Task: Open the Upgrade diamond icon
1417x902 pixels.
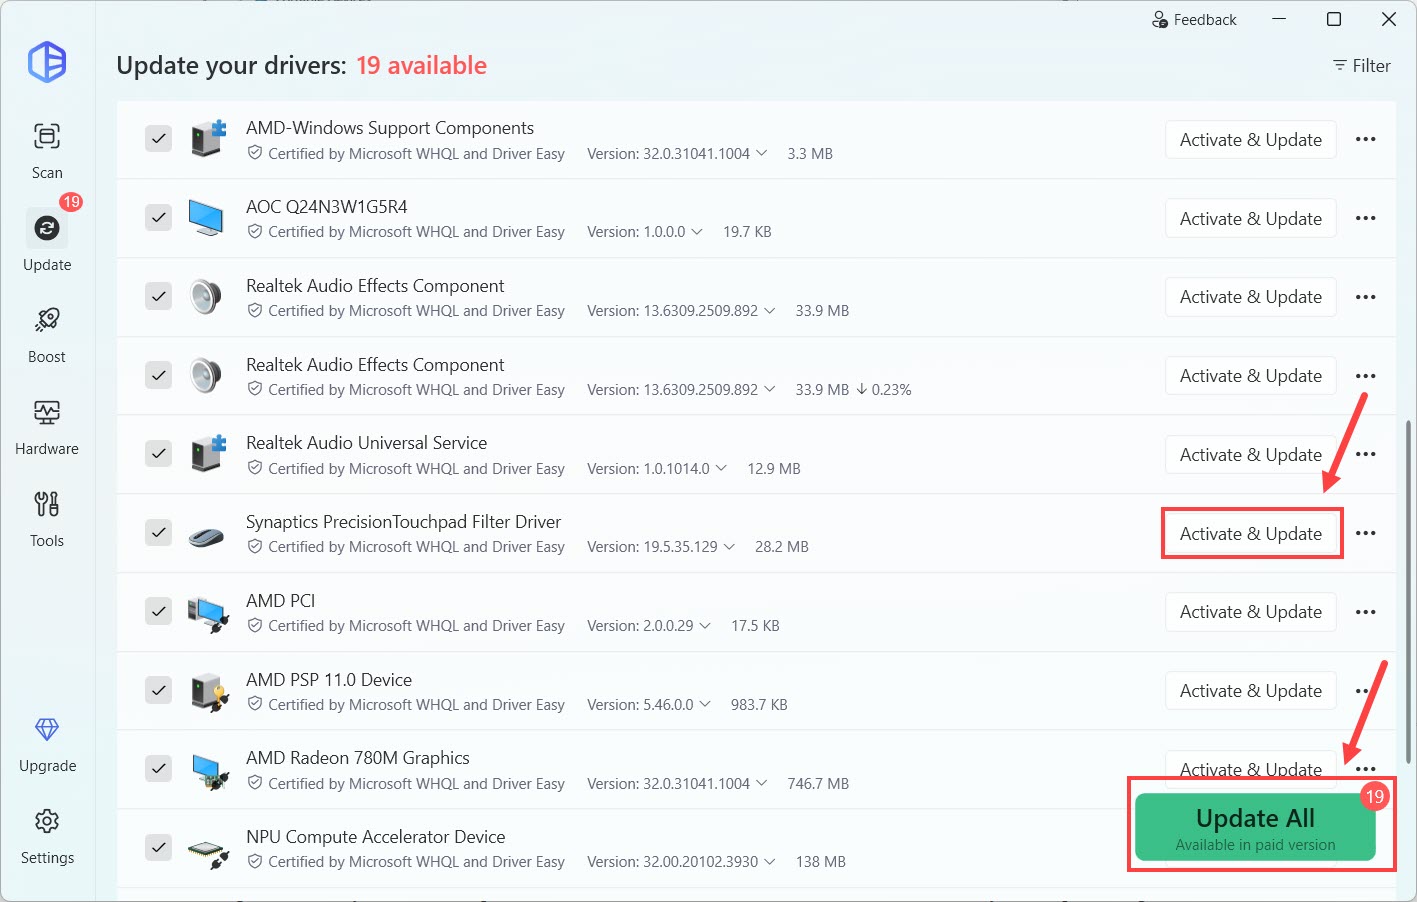Action: (x=47, y=729)
